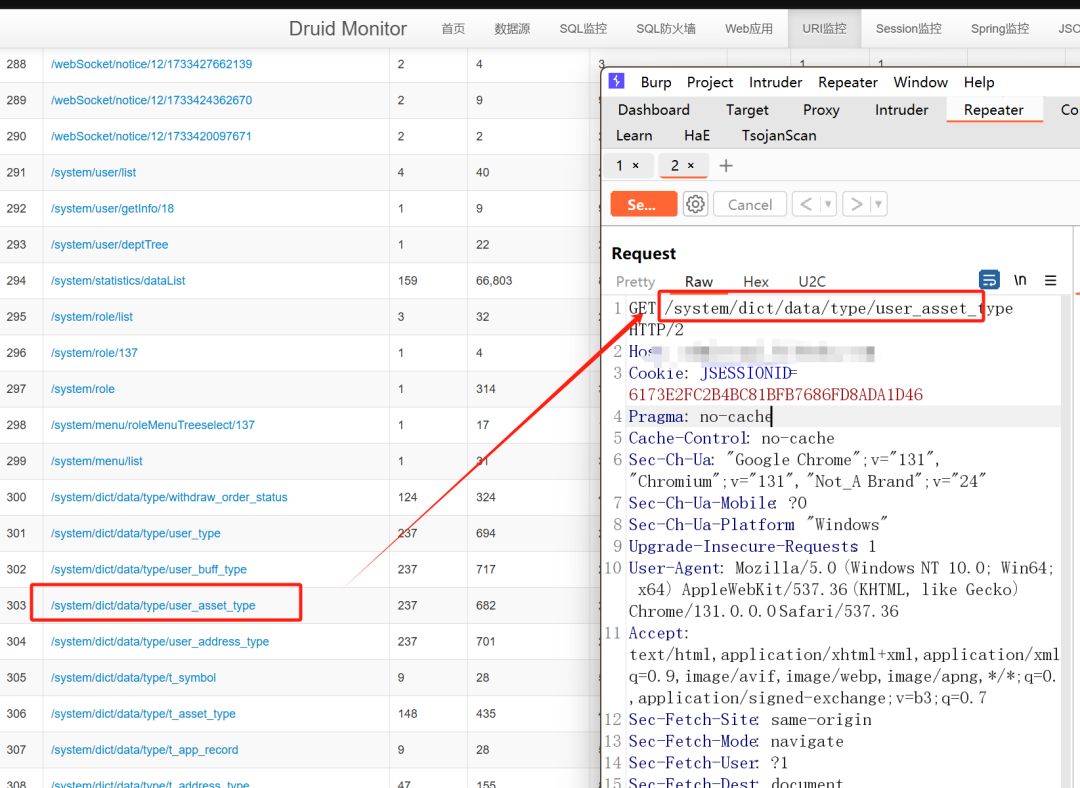
Task: Click the Cancel button in Repeater
Action: pos(750,204)
